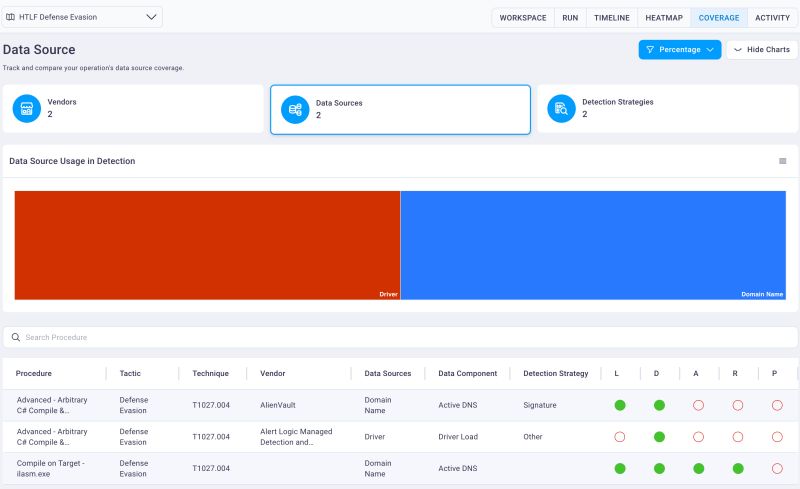Switch to the RUN tab
800x489 pixels.
coord(570,18)
